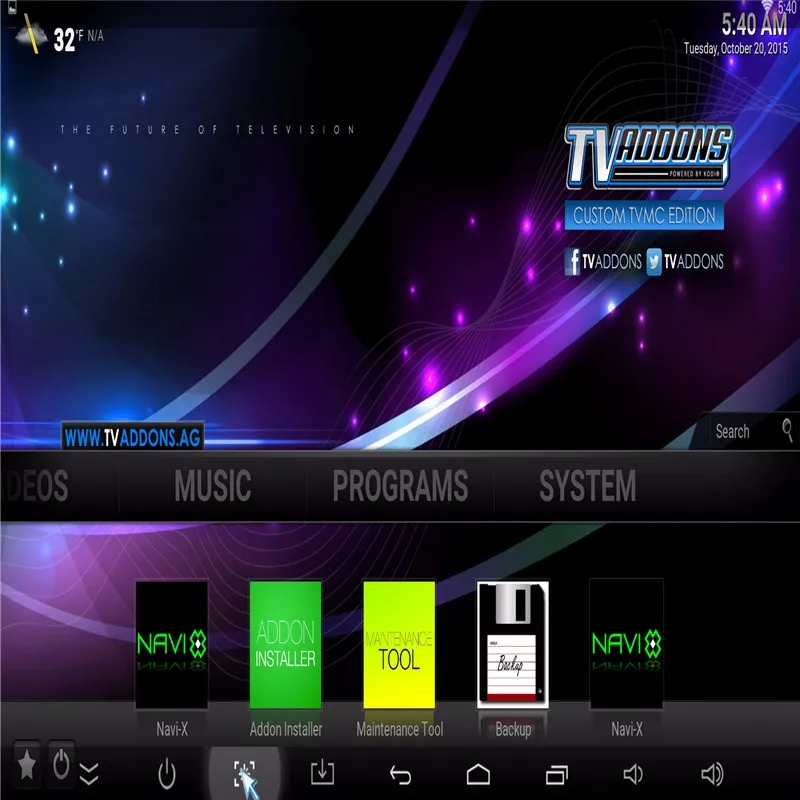
Task: Click the Android back arrow
Action: tap(401, 775)
